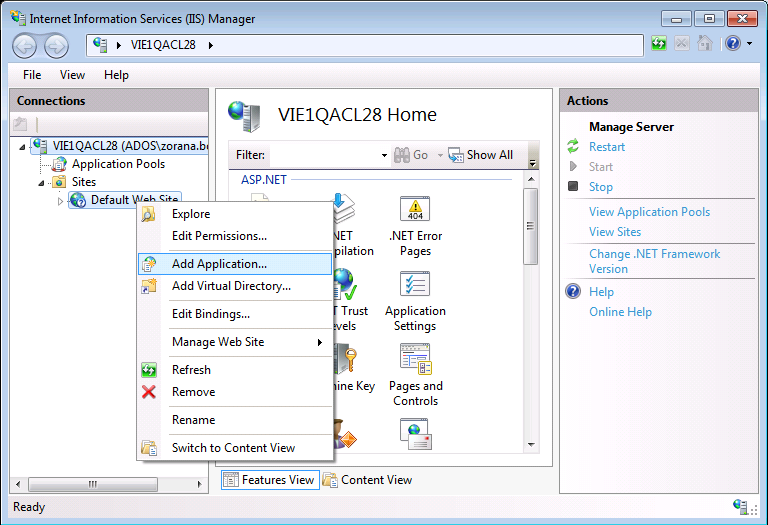
Task: Click the Stop server icon in Actions
Action: click(x=573, y=186)
